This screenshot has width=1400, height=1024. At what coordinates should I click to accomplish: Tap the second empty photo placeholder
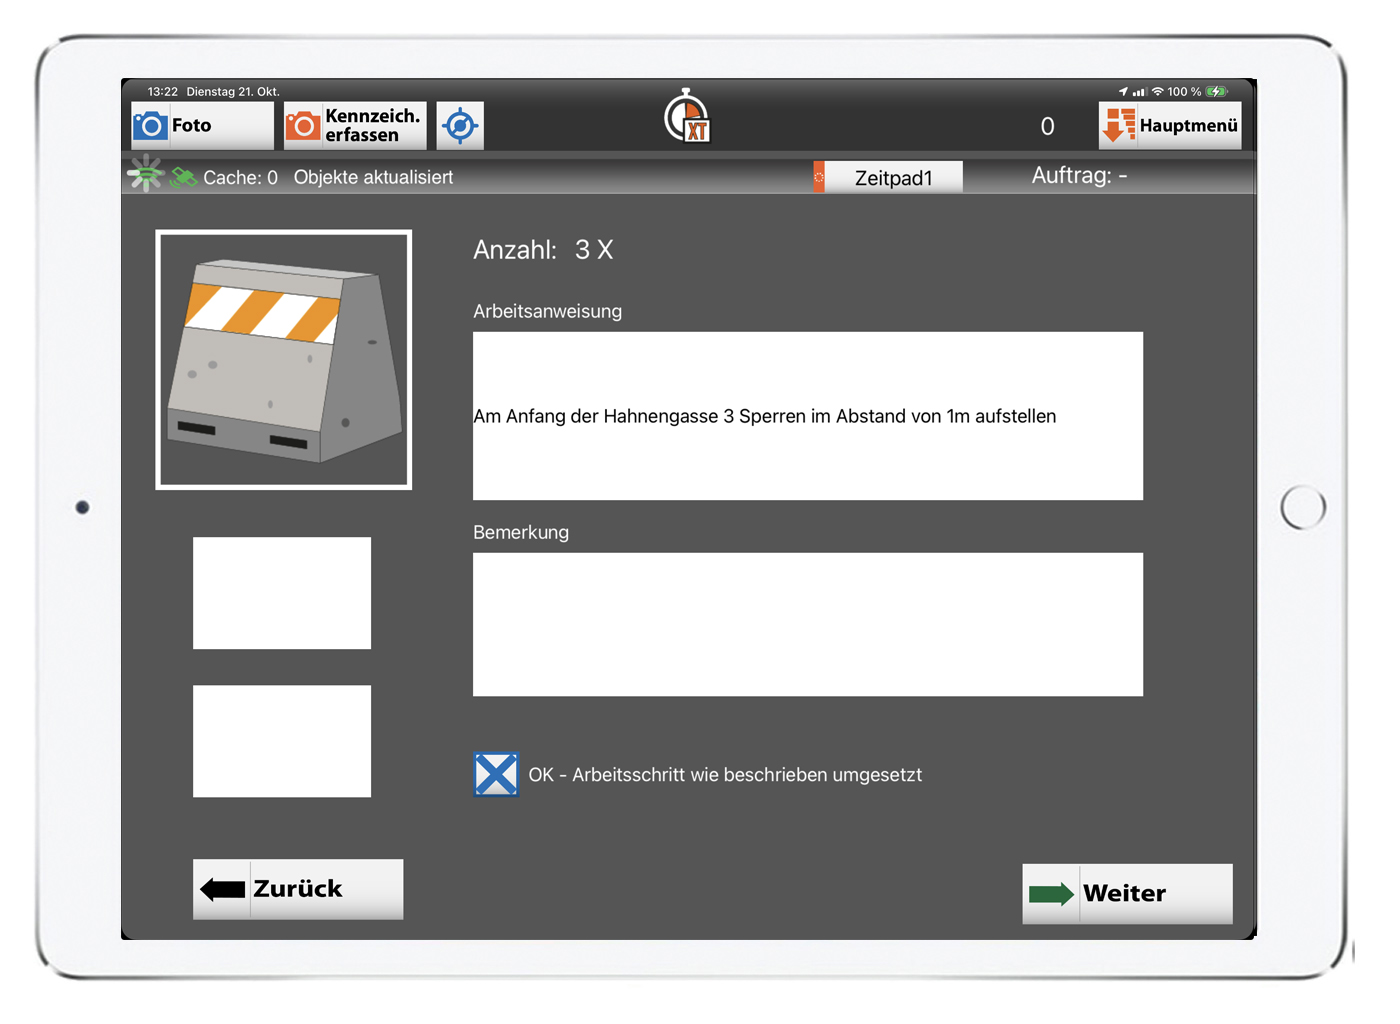(x=282, y=741)
